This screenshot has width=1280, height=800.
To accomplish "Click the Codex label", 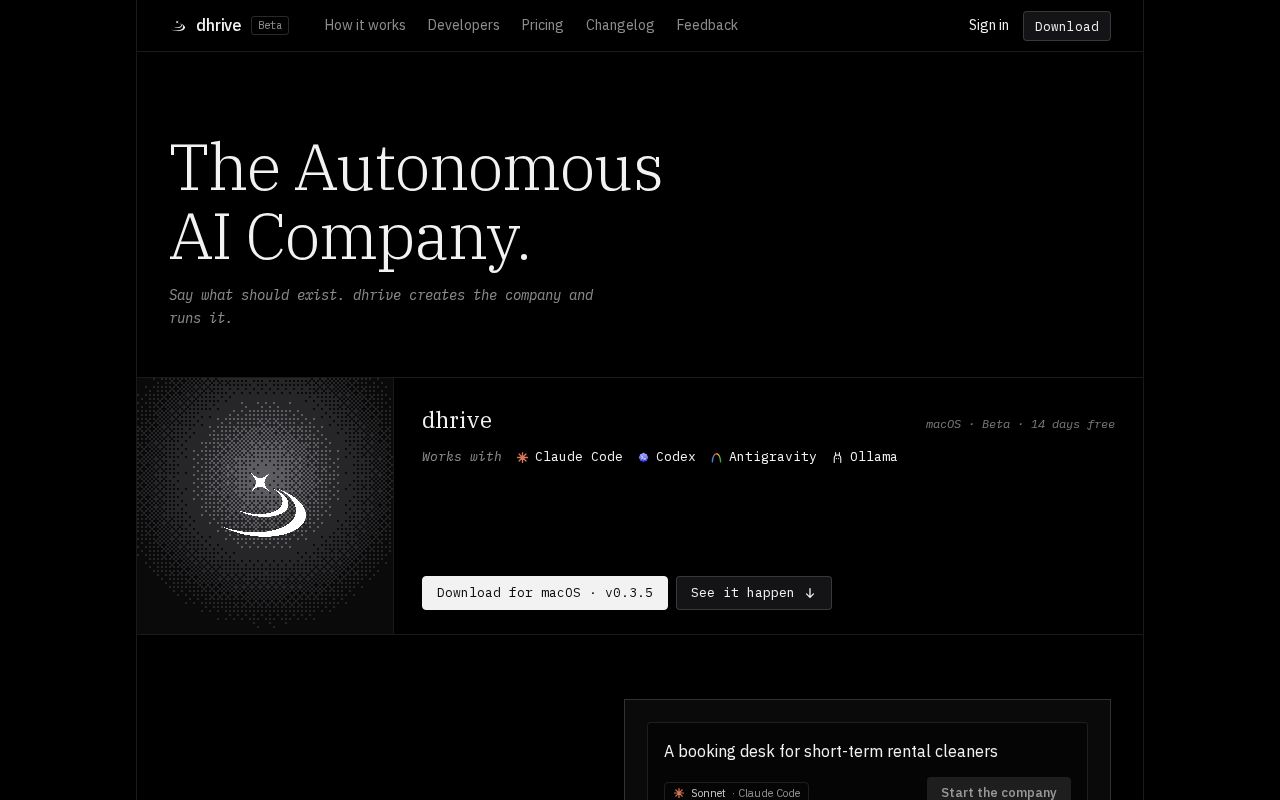I will pyautogui.click(x=676, y=457).
